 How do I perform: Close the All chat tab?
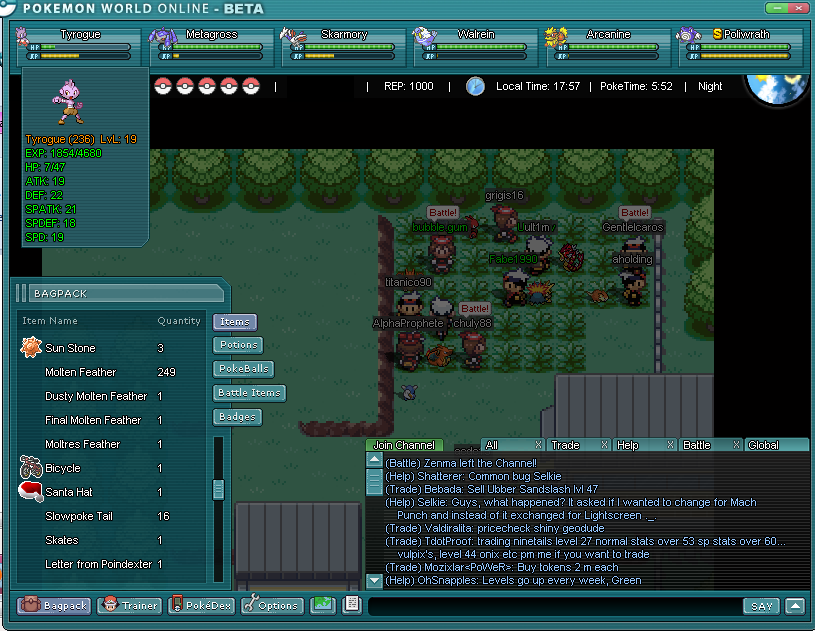pyautogui.click(x=539, y=445)
